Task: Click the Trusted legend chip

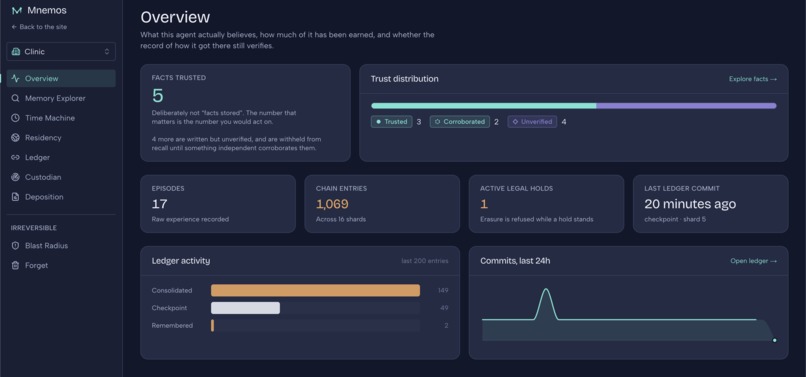Action: click(x=391, y=122)
